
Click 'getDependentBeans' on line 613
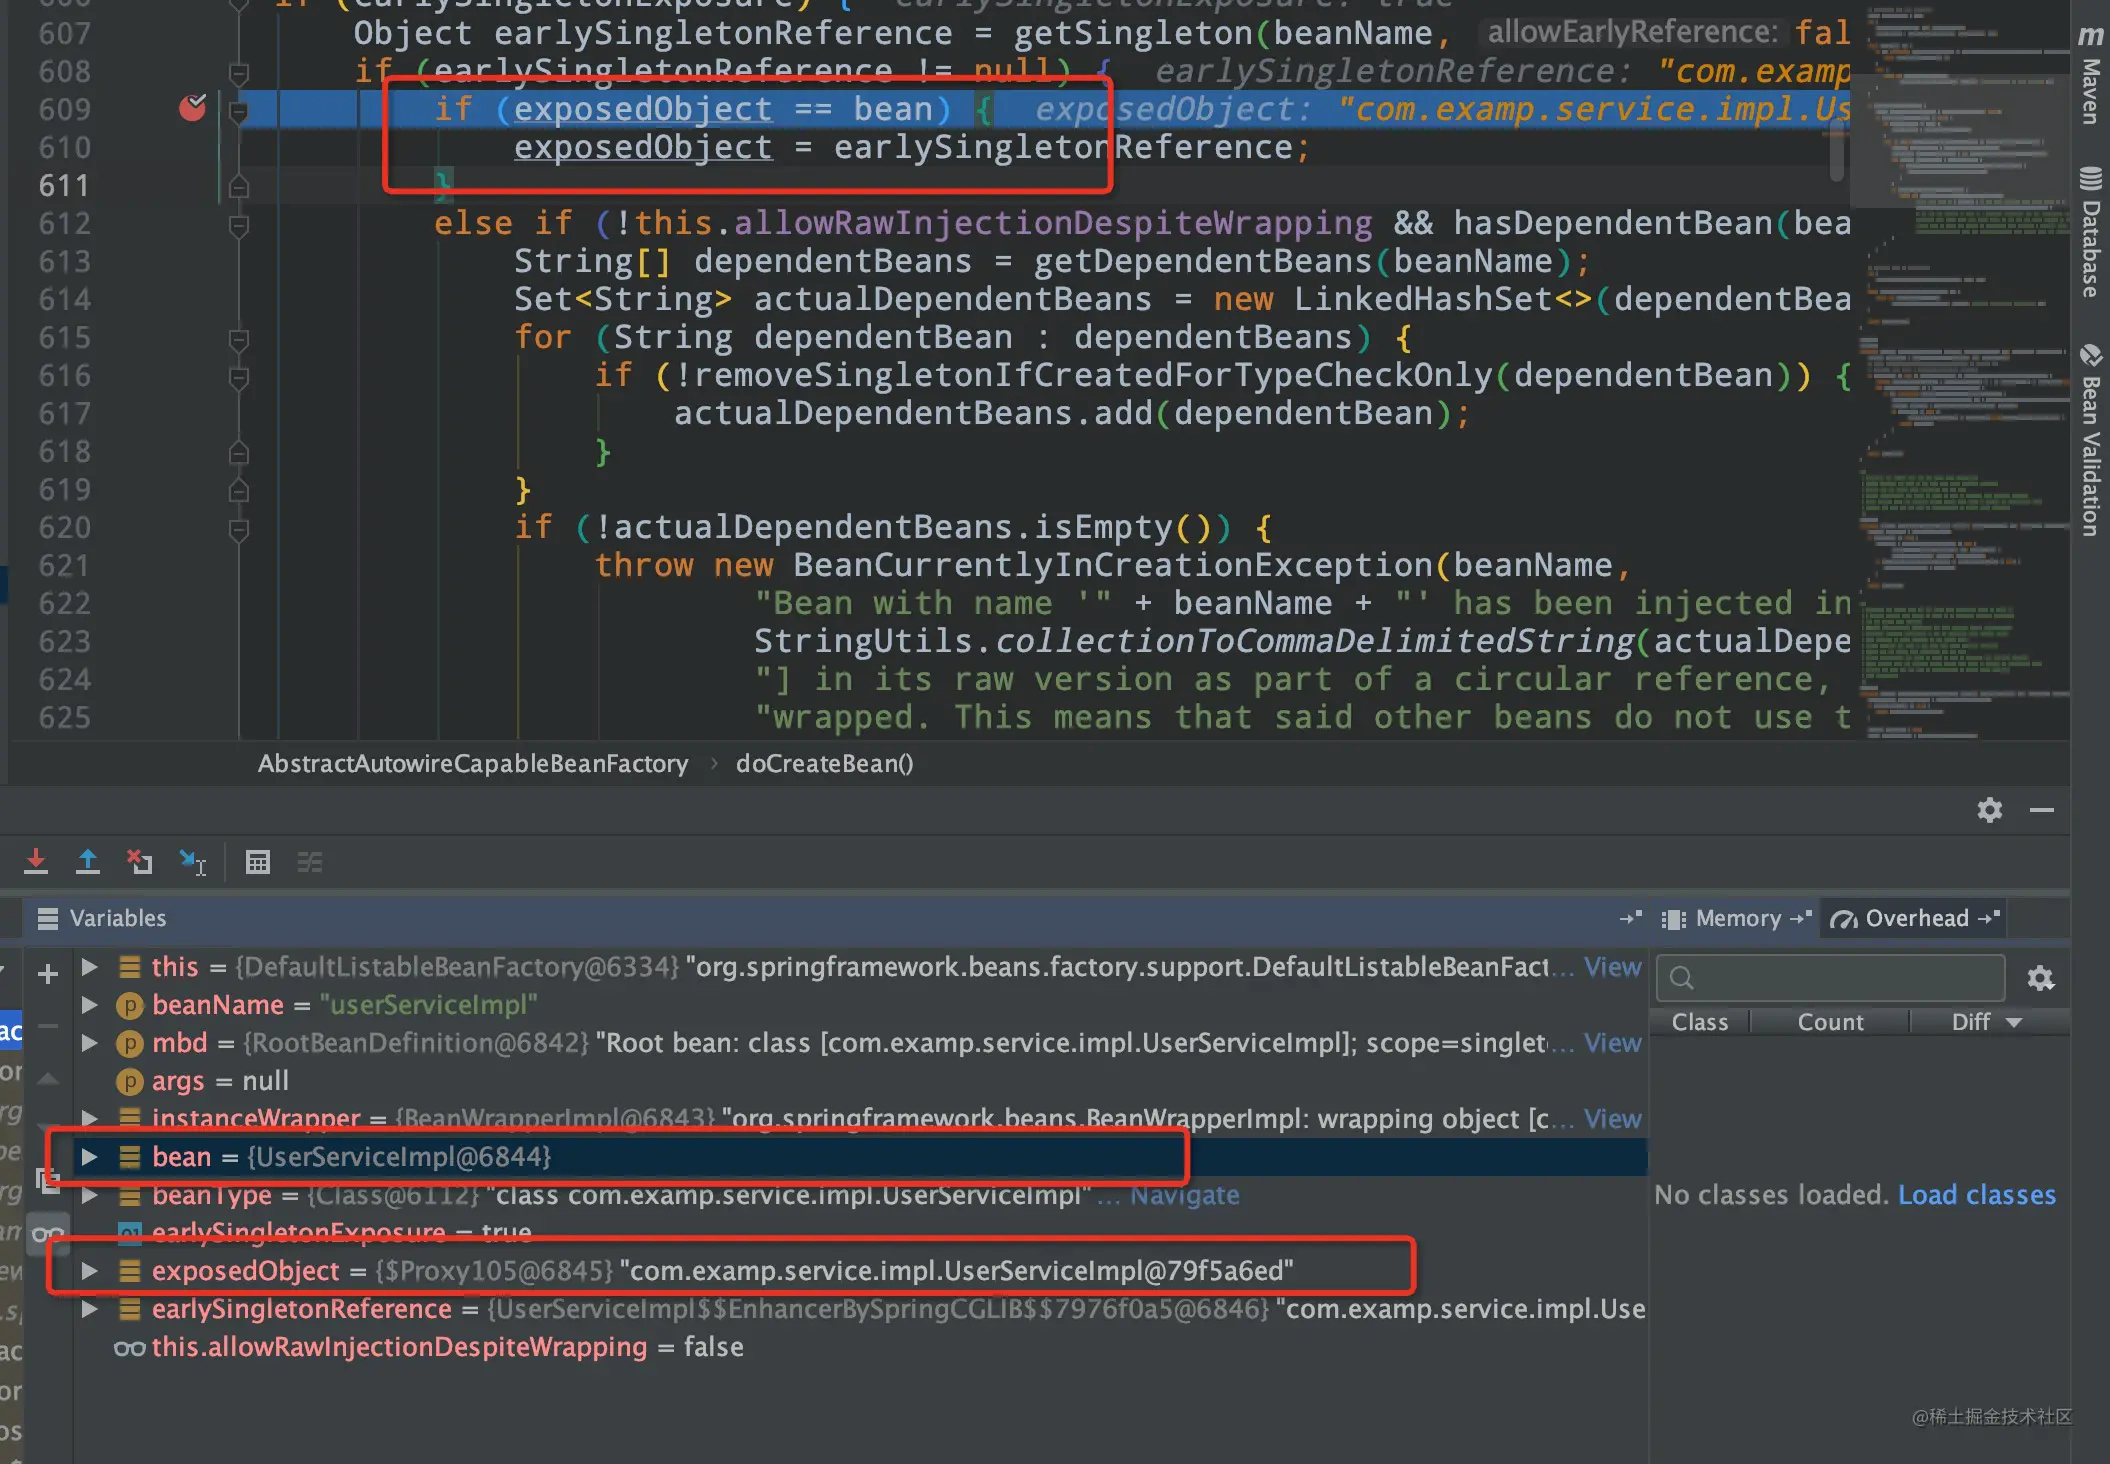pos(1202,262)
